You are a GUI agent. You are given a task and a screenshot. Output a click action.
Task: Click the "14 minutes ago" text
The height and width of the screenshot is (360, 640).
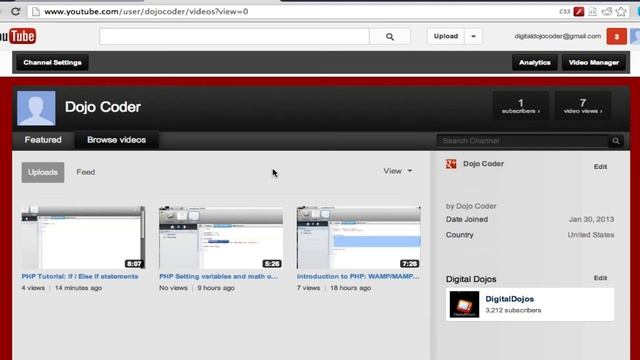[x=78, y=288]
